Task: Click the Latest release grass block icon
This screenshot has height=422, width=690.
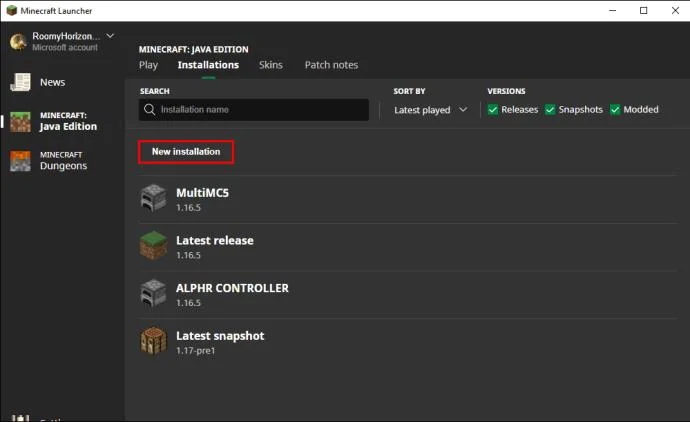Action: pyautogui.click(x=153, y=246)
